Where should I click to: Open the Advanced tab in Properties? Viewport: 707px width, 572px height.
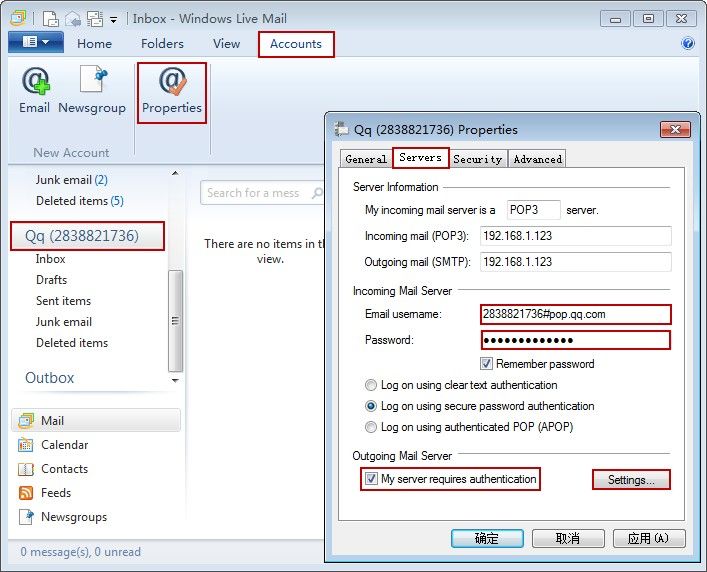(x=537, y=159)
